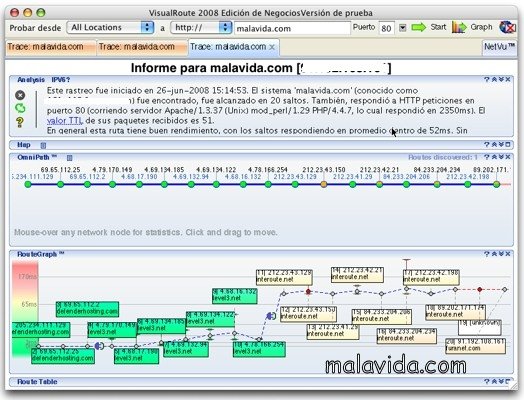Open help for the RouteGraph panel
This screenshot has height=400, width=524.
pyautogui.click(x=486, y=254)
